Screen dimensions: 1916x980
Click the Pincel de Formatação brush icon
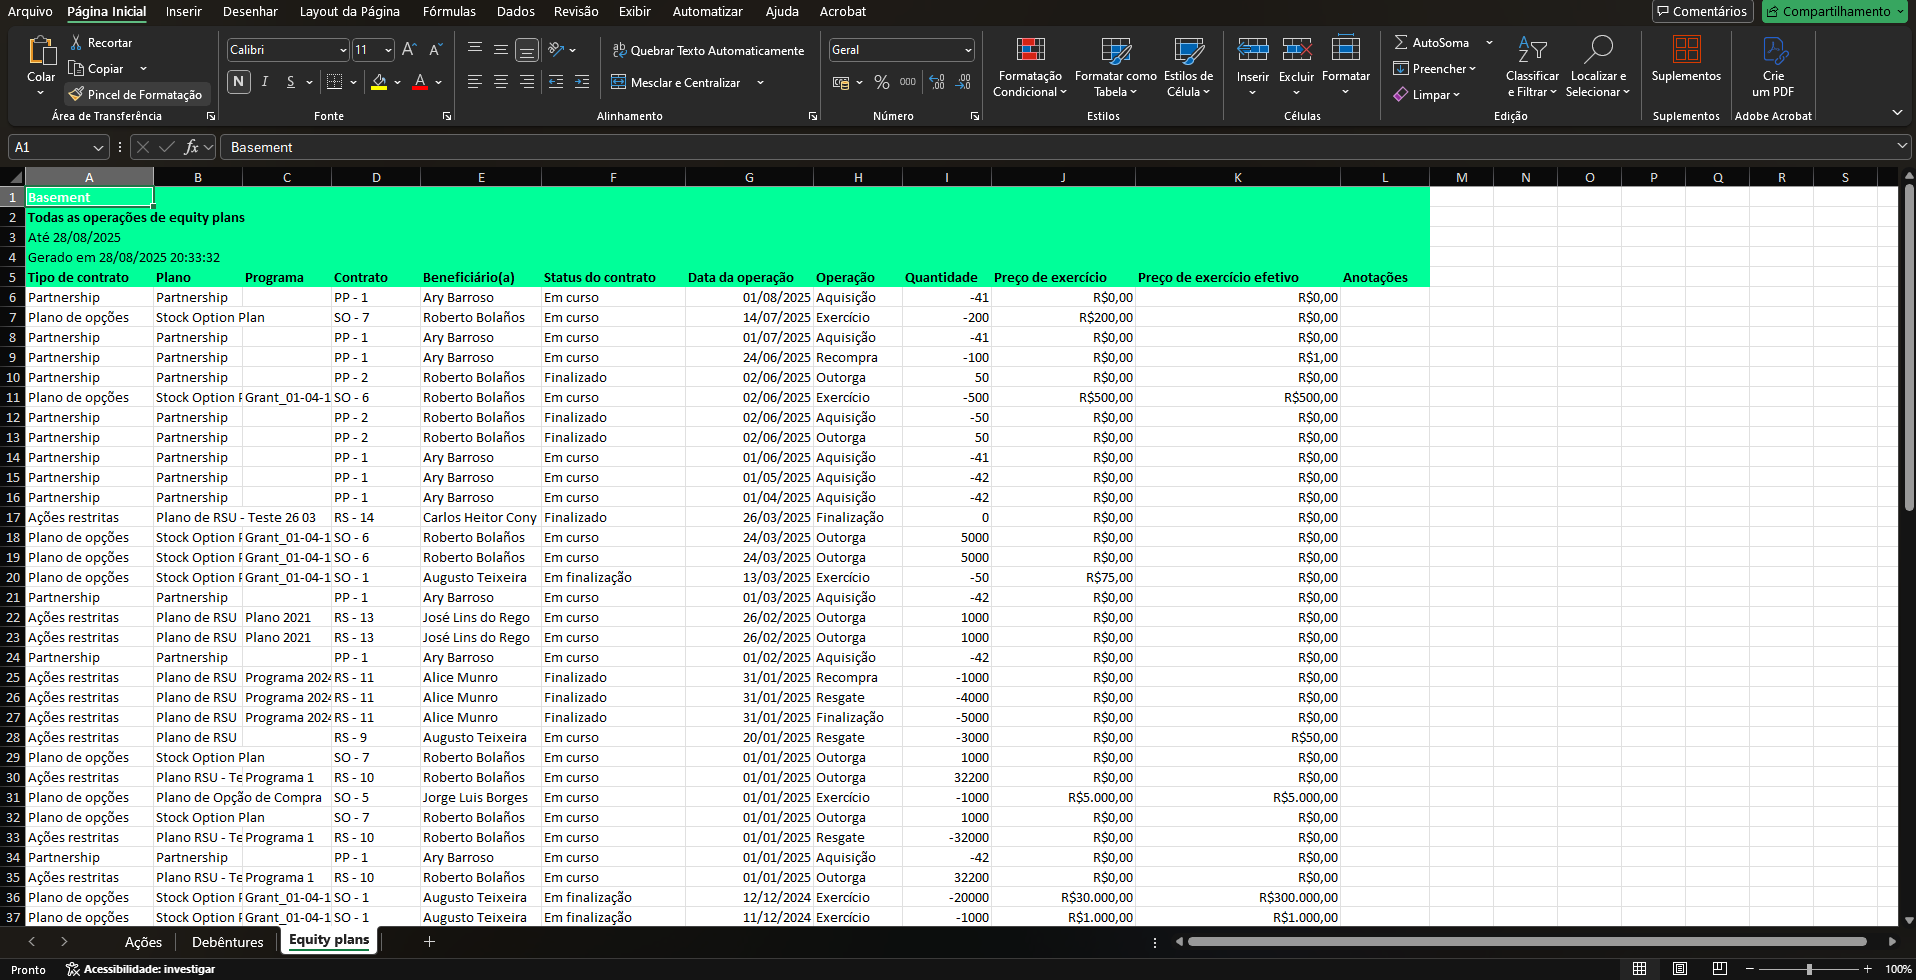coord(76,94)
